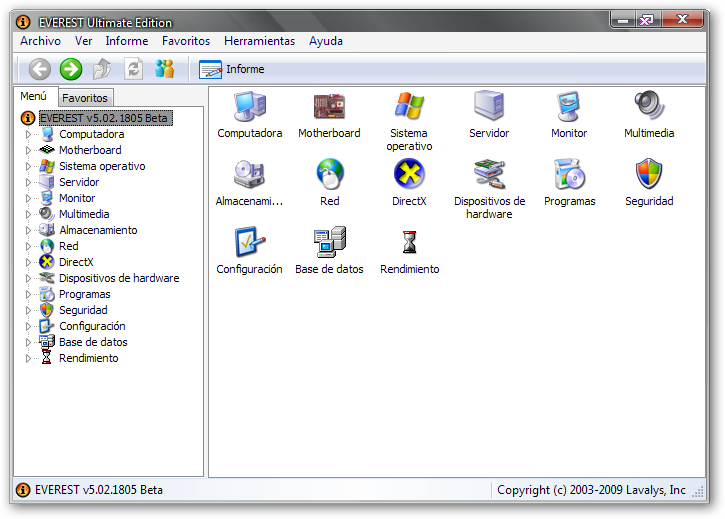This screenshot has height=519, width=725.
Task: Open Dispositivos de hardware icon in right pane
Action: click(489, 174)
